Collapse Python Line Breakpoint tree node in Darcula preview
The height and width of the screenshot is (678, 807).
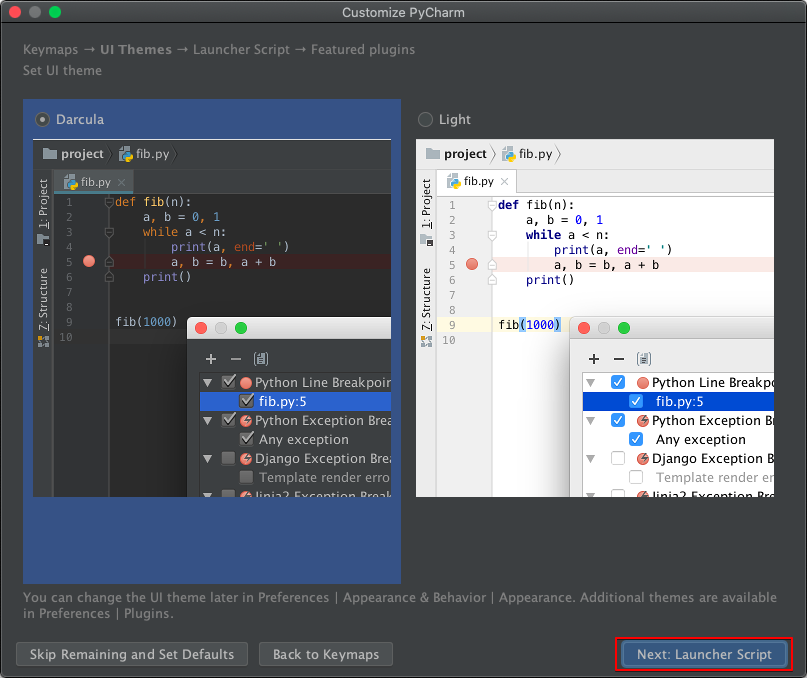click(x=208, y=383)
